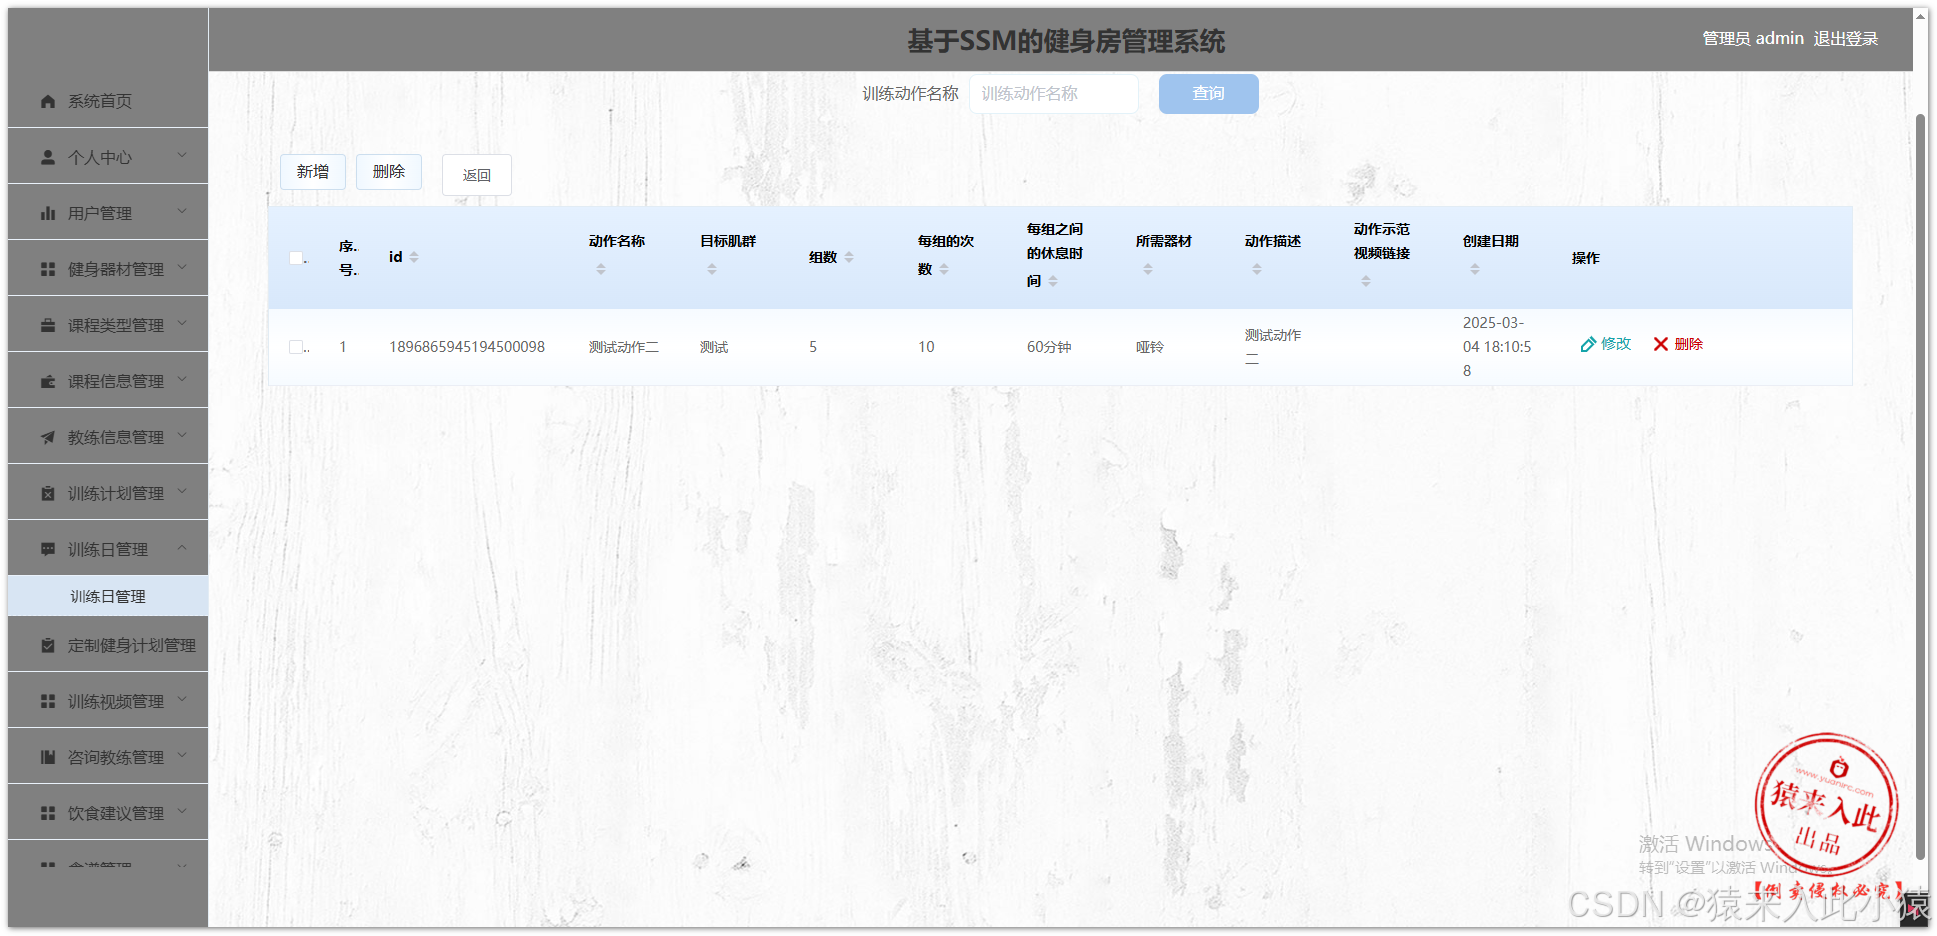
Task: Click the 删除 button above the table
Action: tap(389, 172)
